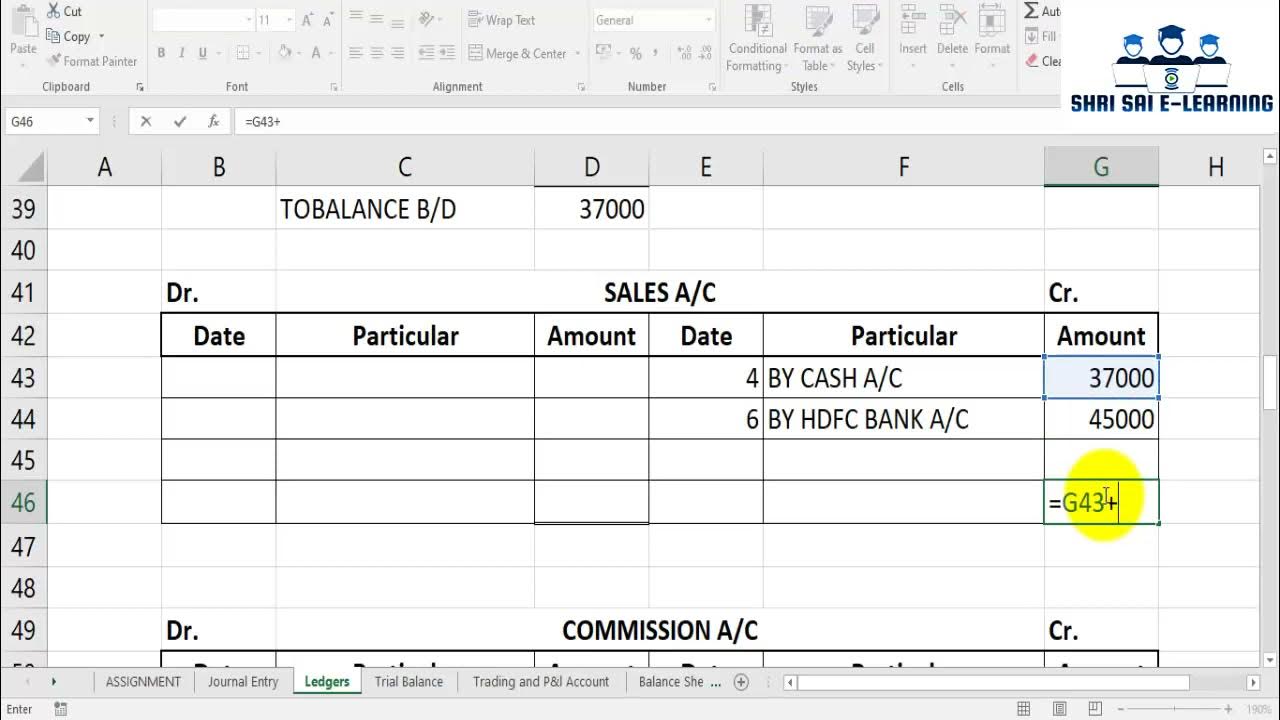Switch to the Journal Entry sheet tab
The image size is (1280, 720).
(243, 682)
